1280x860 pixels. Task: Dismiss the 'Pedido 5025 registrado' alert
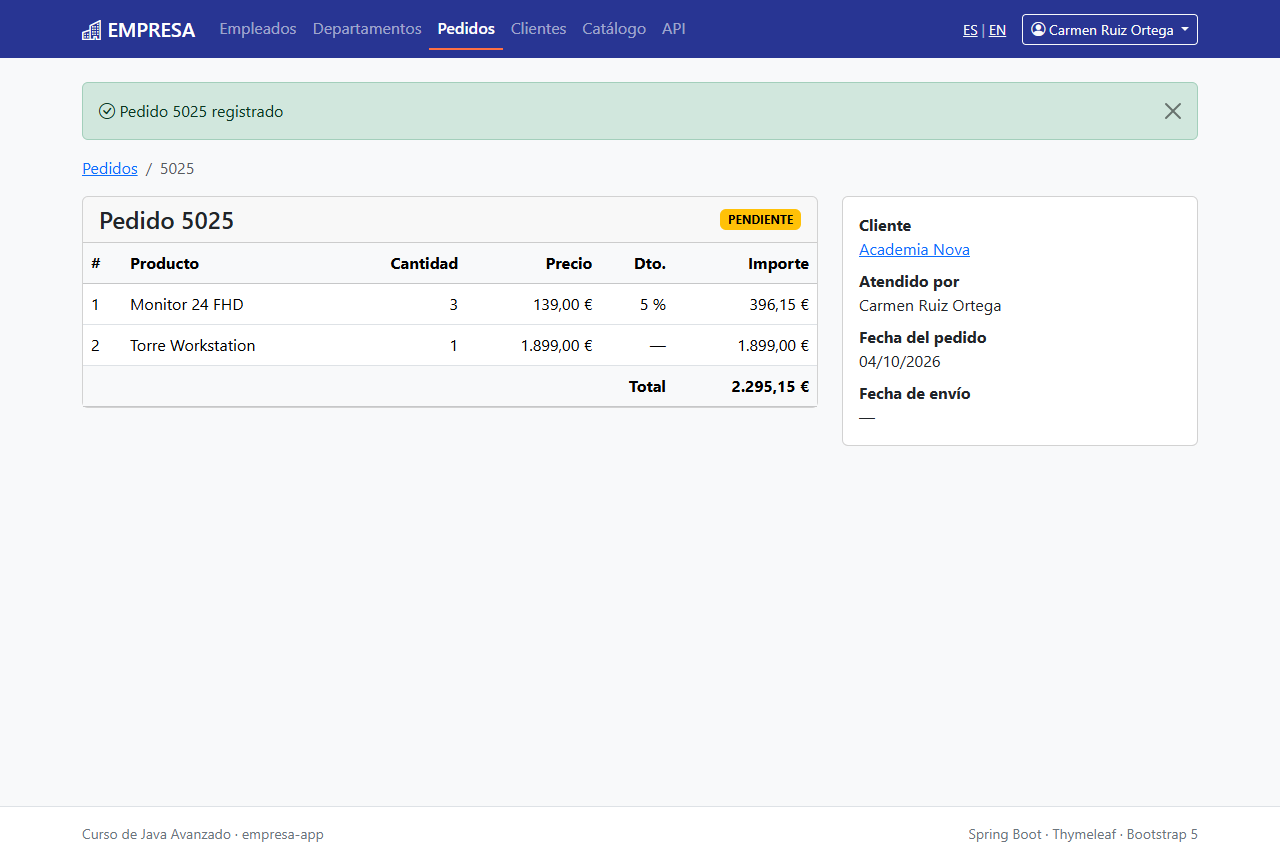click(x=1173, y=111)
